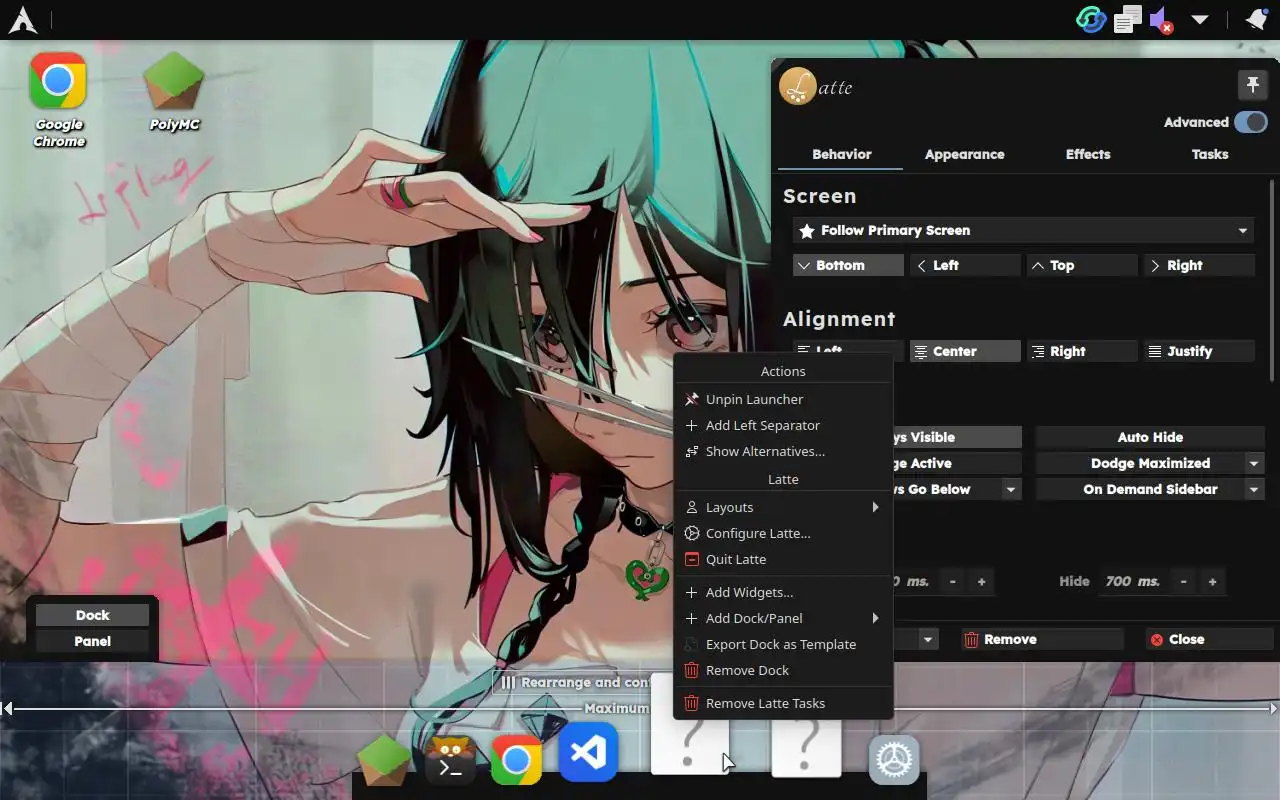1280x800 pixels.
Task: Switch to Effects tab
Action: pos(1087,154)
